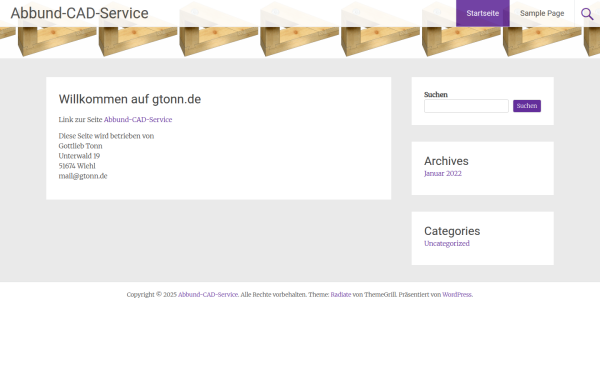This screenshot has width=600, height=375.
Task: Click the footer Abbund-CAD-Service link
Action: tap(208, 295)
